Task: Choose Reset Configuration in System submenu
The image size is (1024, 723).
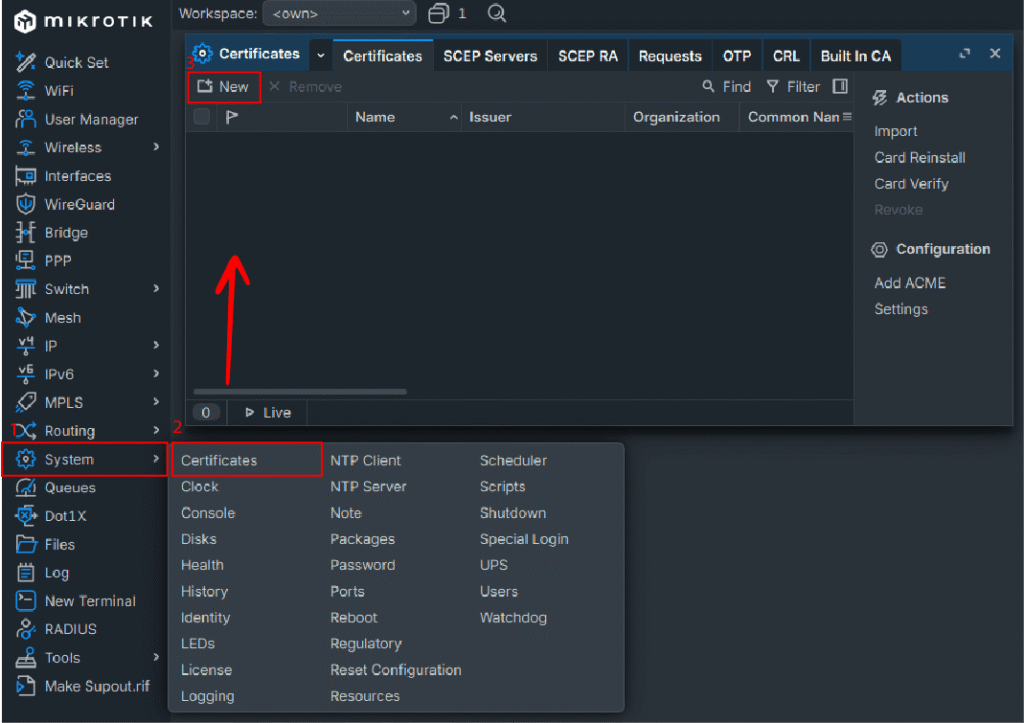Action: click(x=396, y=670)
